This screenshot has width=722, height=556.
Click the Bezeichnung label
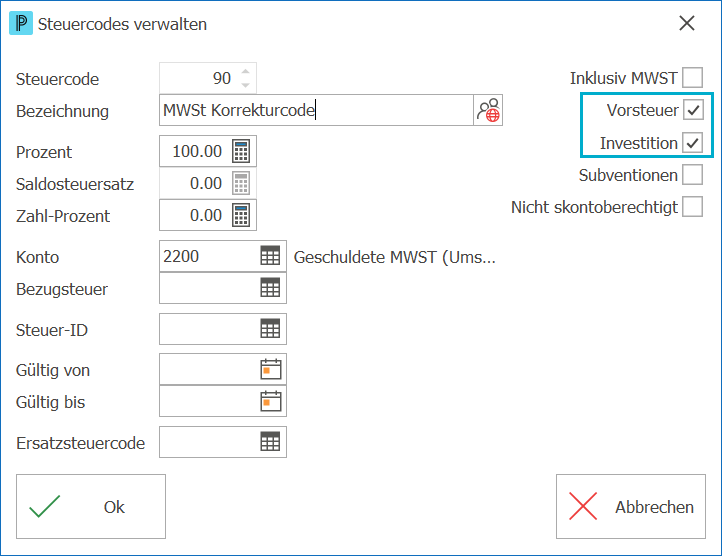62,111
